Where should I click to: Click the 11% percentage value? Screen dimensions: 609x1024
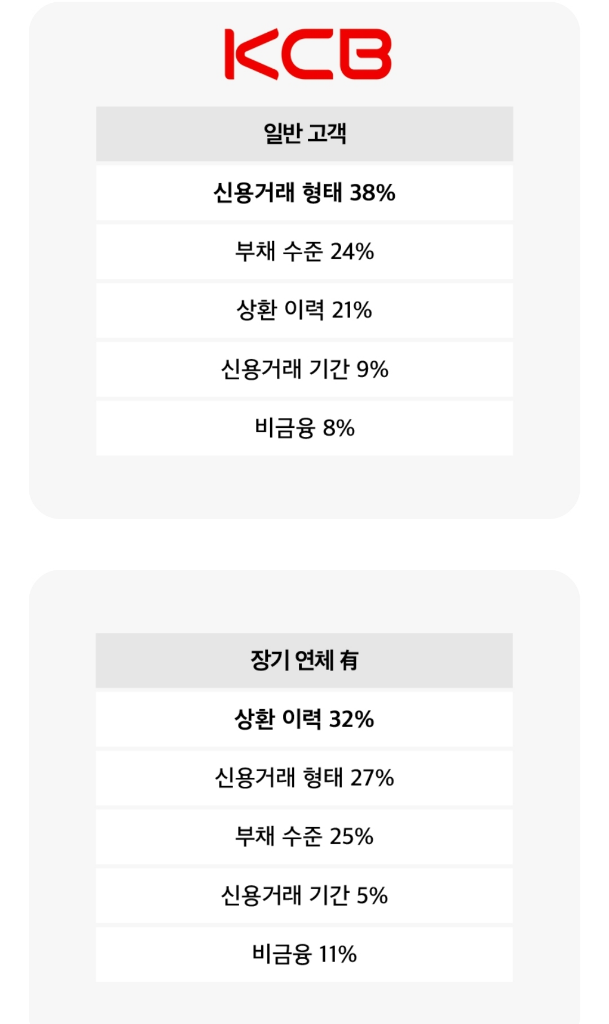337,955
